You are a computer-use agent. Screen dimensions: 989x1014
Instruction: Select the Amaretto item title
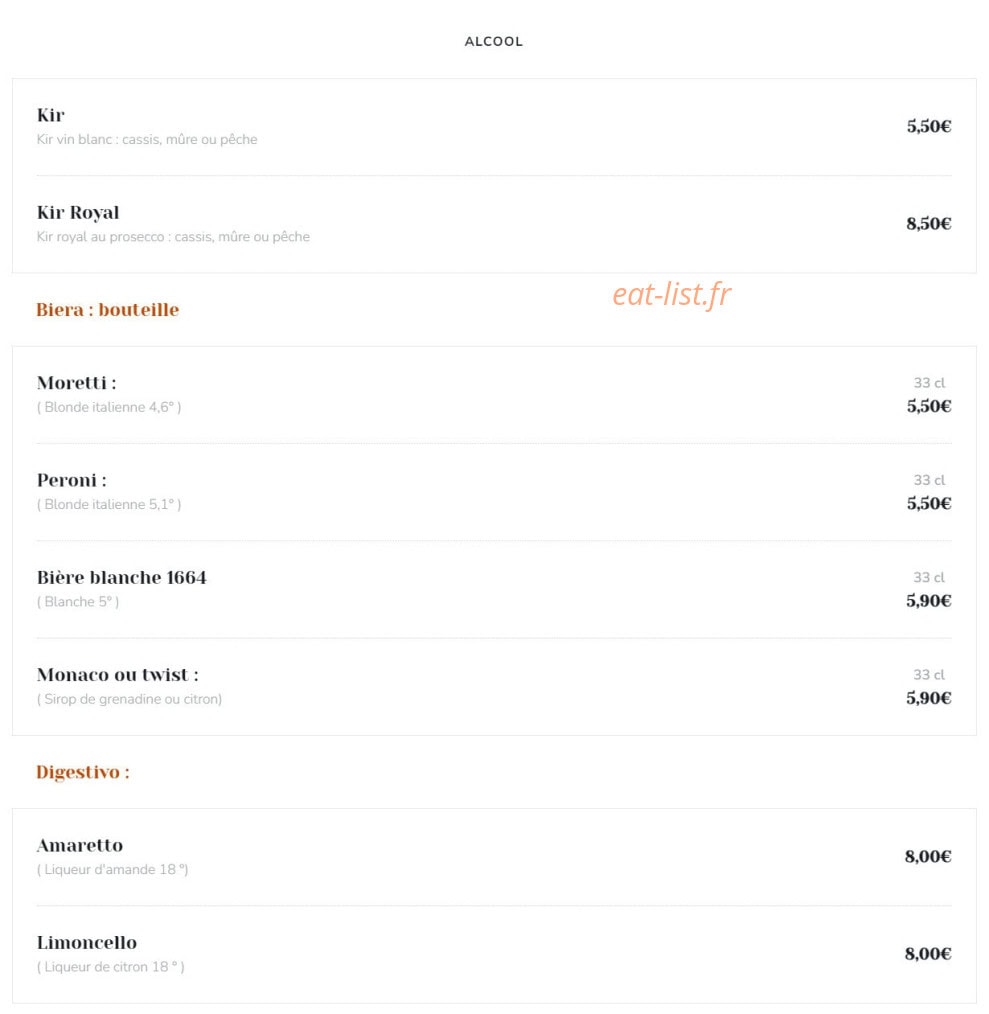(x=80, y=845)
